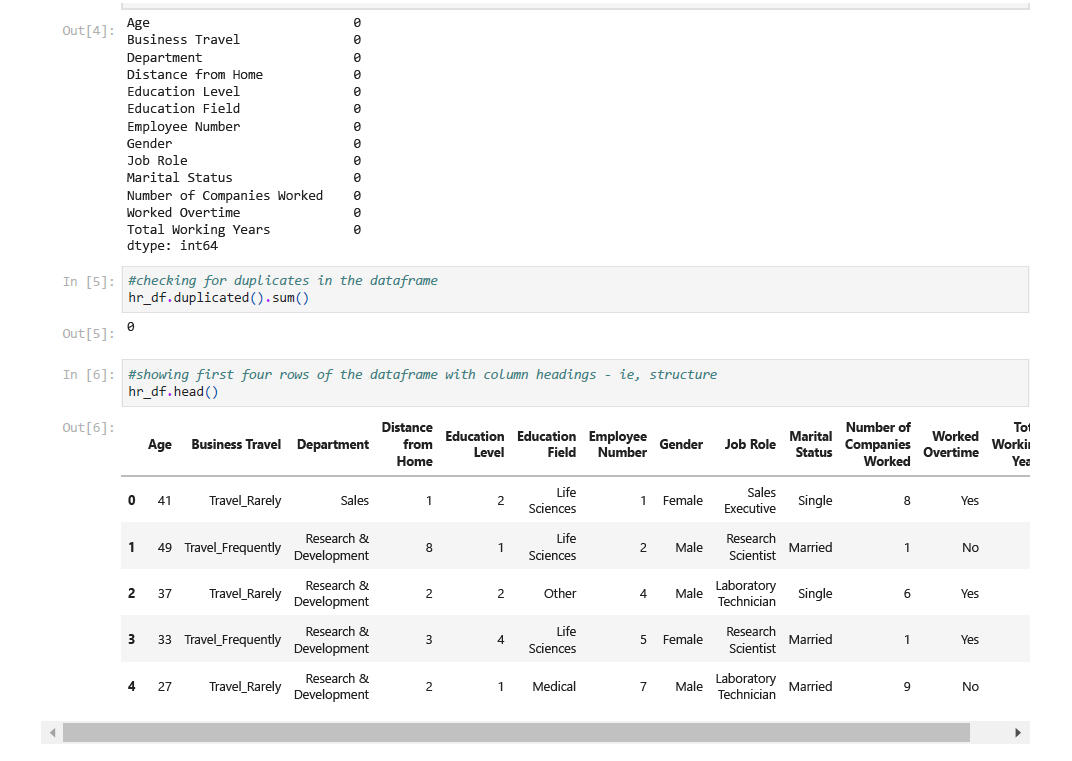1072x761 pixels.
Task: Click row index 0 in the table
Action: [131, 500]
